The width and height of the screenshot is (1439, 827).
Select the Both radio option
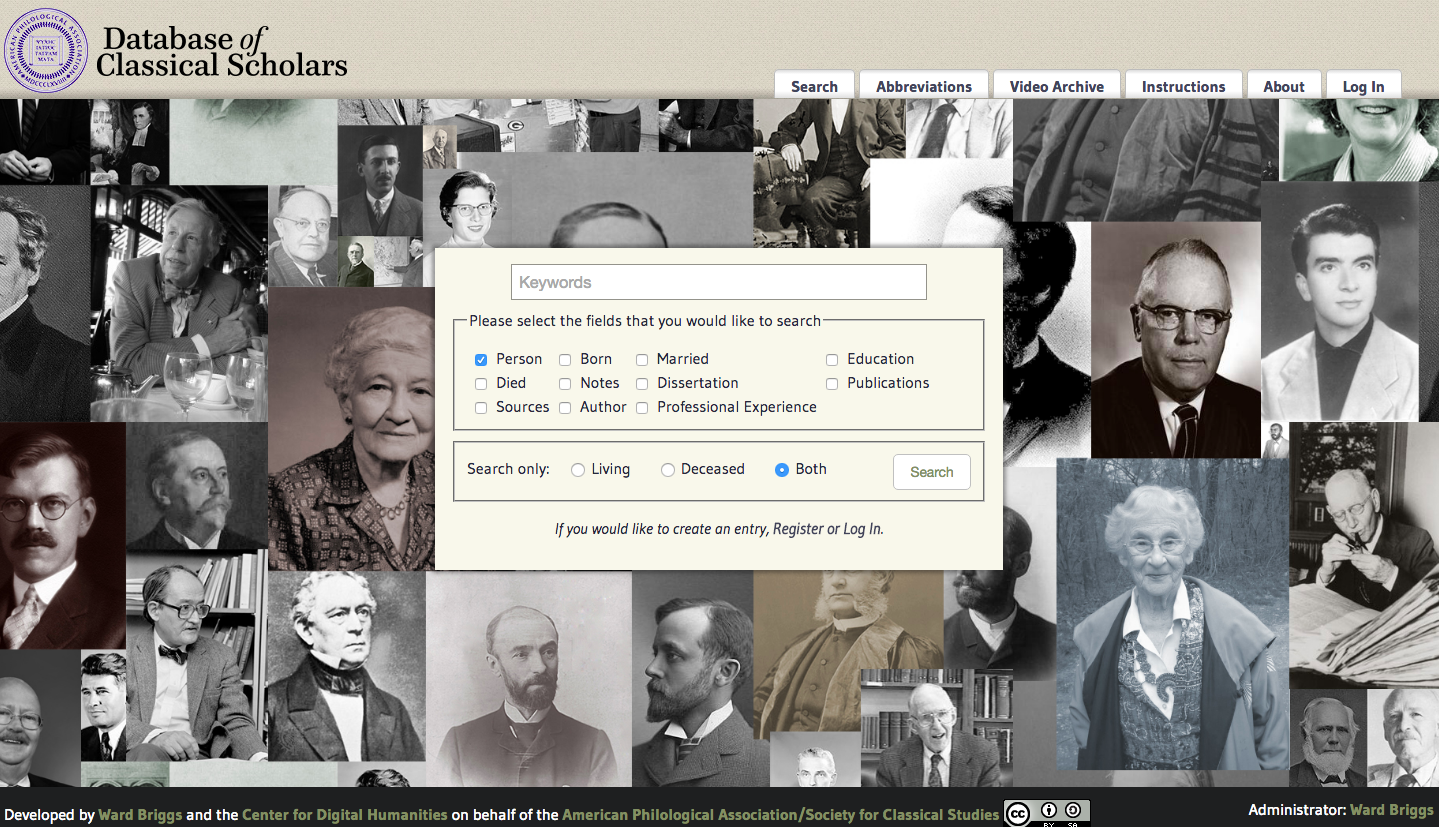click(782, 470)
